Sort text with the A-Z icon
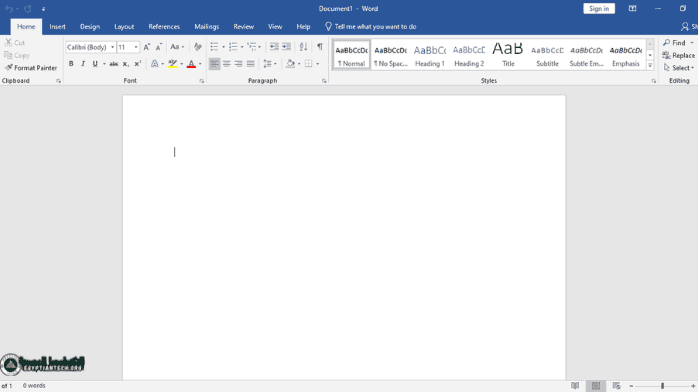Viewport: 698px width, 392px height. click(x=303, y=47)
